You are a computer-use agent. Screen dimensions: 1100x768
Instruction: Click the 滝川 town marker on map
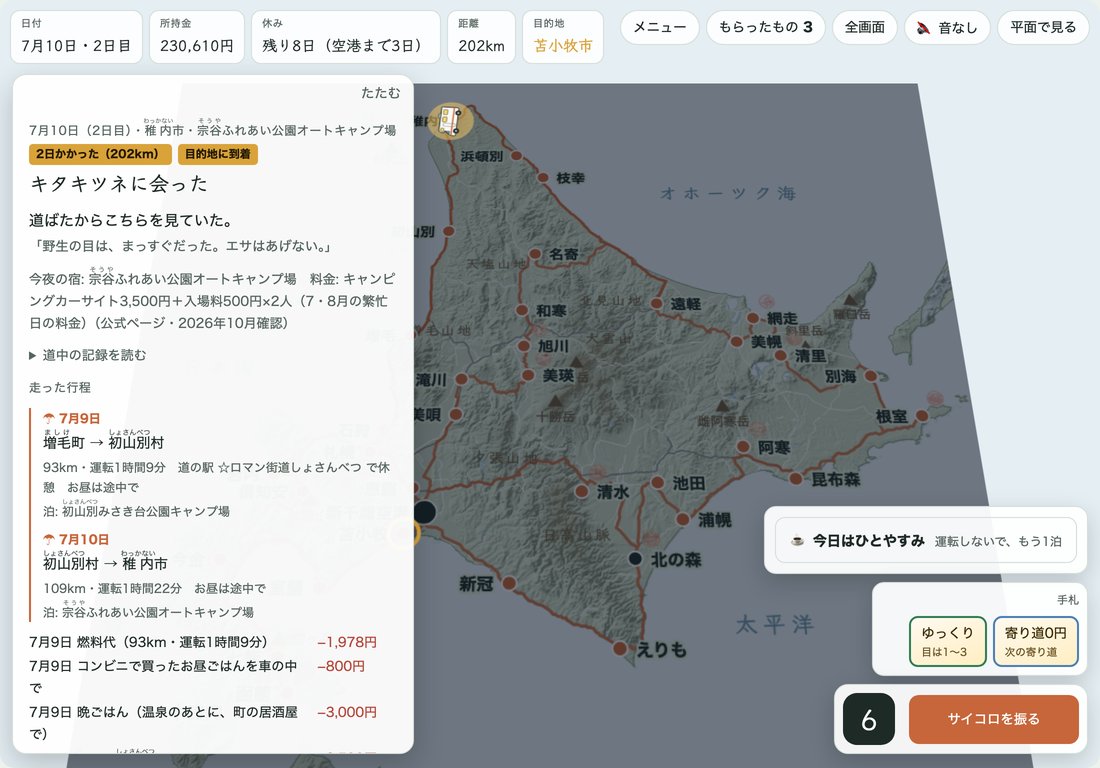click(462, 379)
